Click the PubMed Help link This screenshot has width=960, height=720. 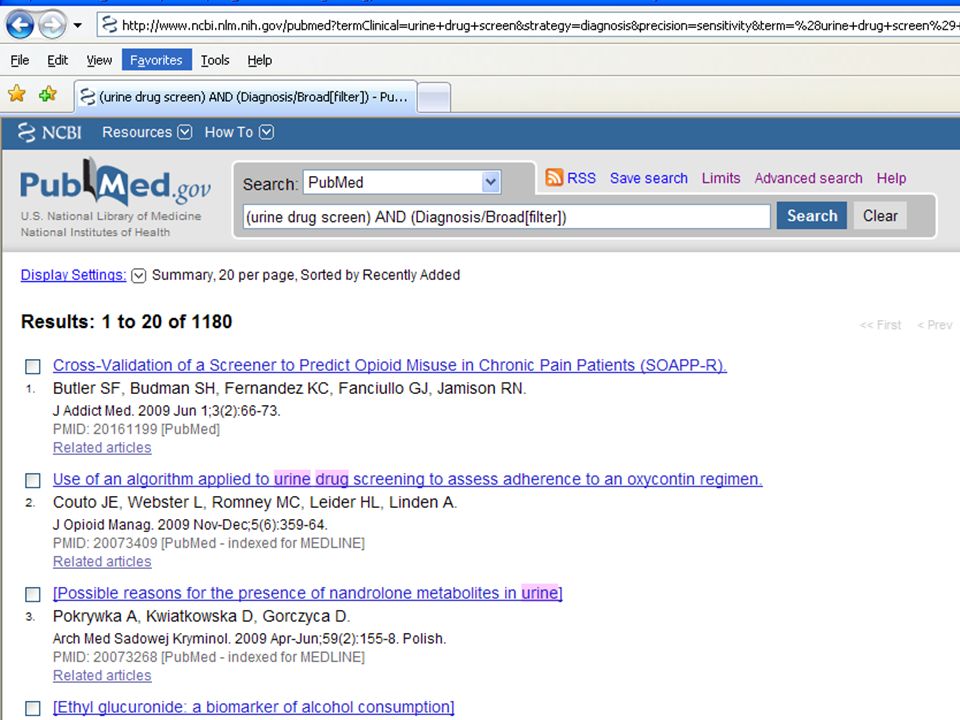click(891, 178)
